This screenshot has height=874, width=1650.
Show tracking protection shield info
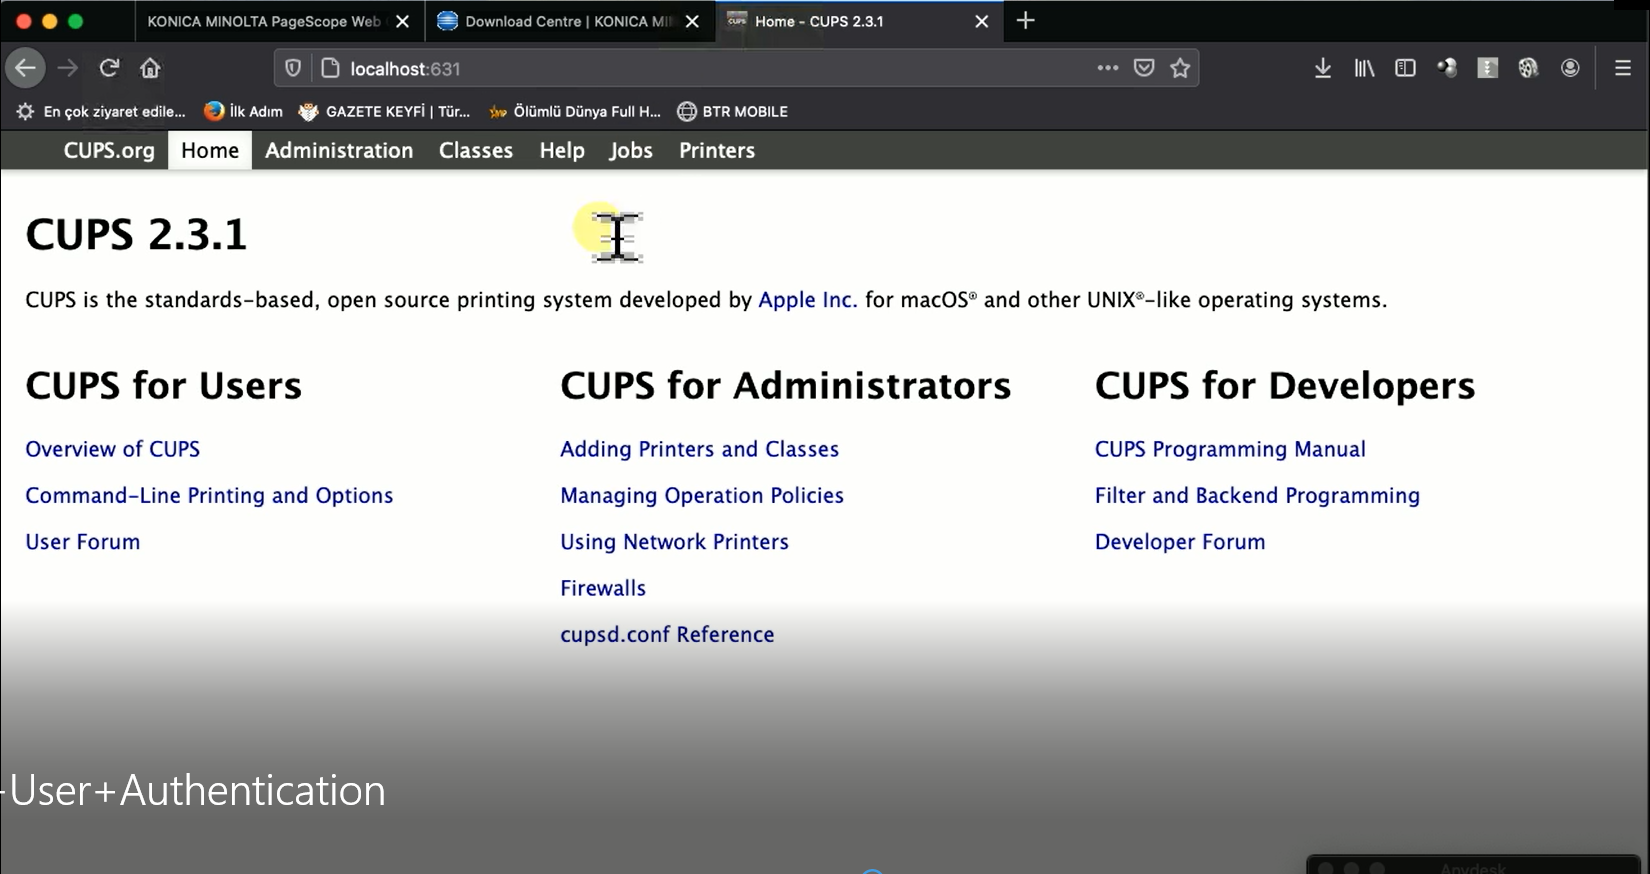click(x=293, y=68)
